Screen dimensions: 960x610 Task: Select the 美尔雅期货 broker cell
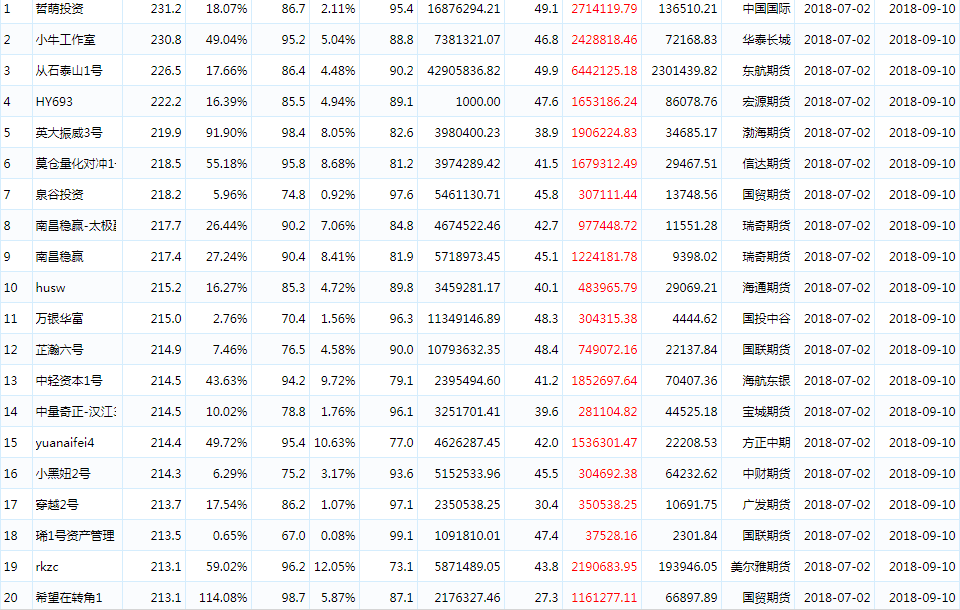point(760,567)
